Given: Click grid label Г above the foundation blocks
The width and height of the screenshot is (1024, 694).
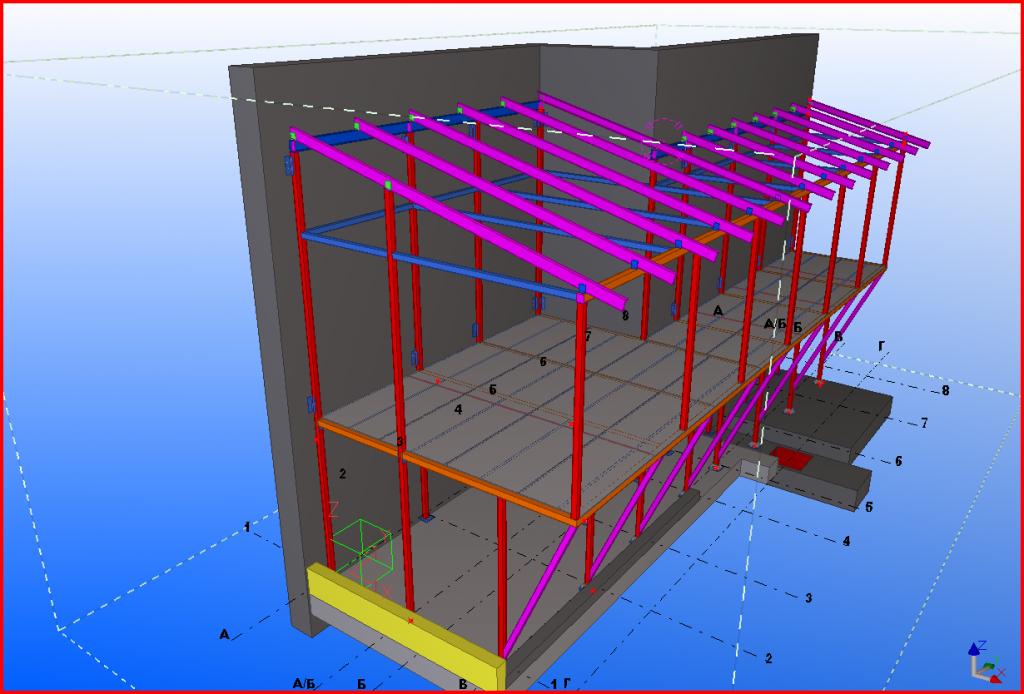Looking at the screenshot, I should click(x=882, y=346).
